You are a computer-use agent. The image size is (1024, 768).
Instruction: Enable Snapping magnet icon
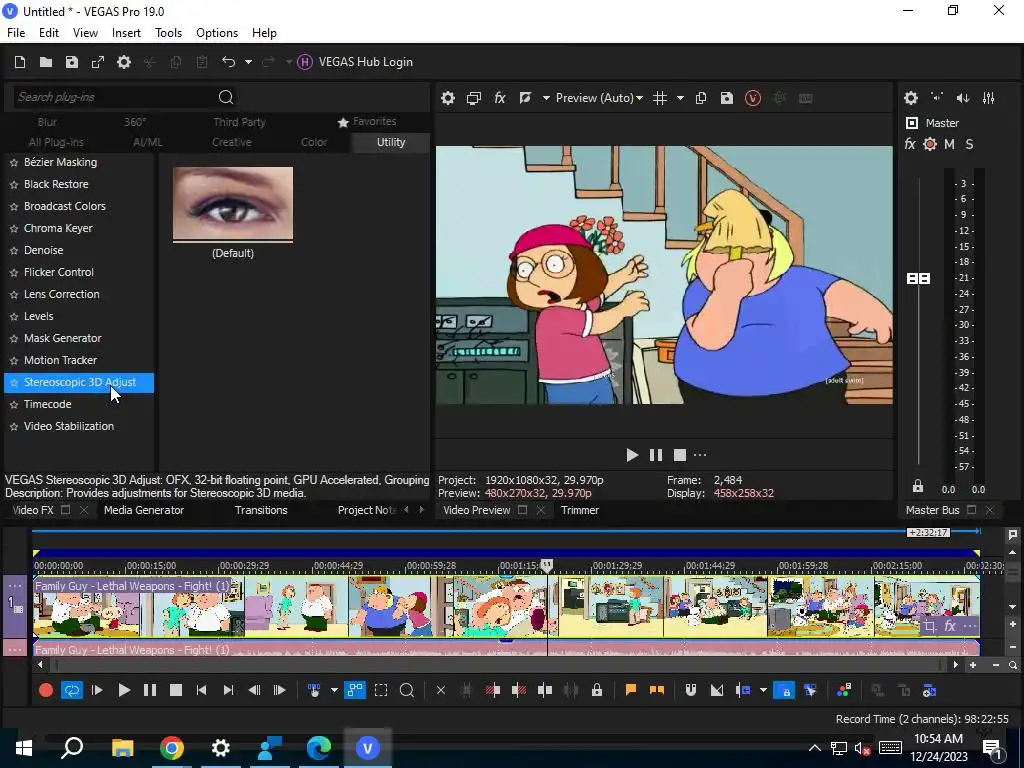pyautogui.click(x=690, y=690)
